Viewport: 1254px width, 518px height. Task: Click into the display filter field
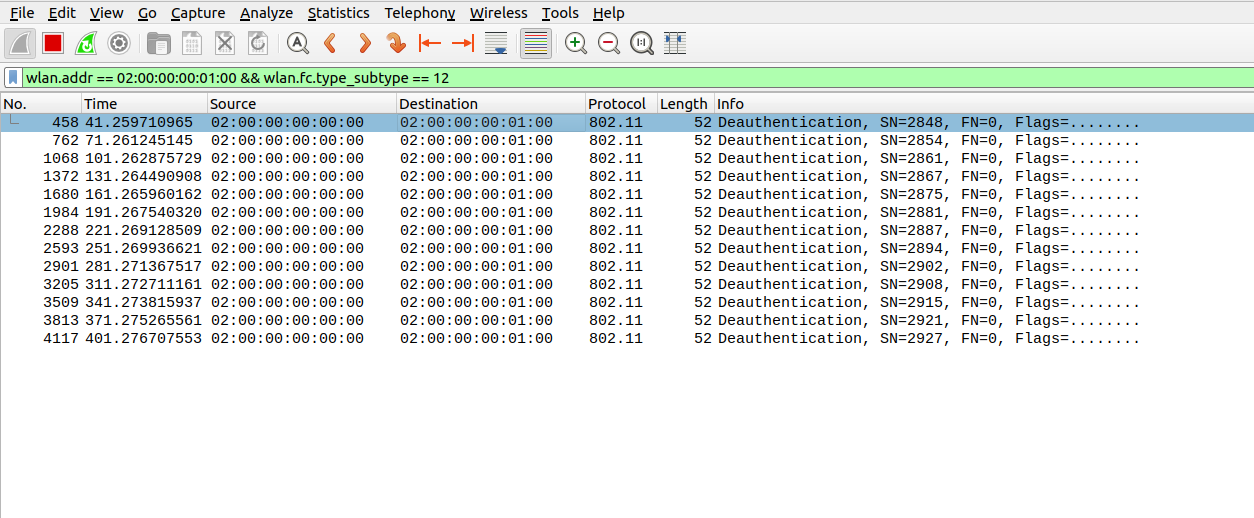[x=600, y=77]
